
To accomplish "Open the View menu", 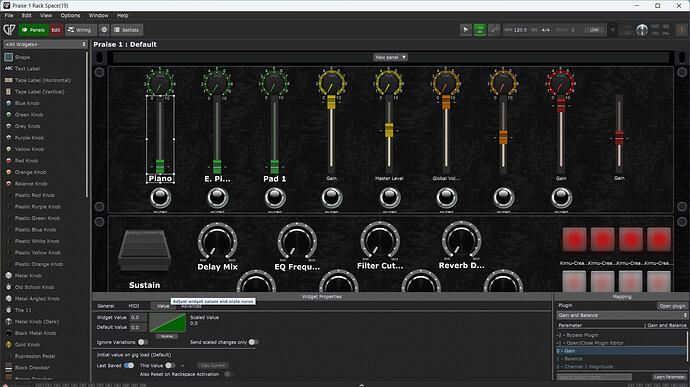I will pyautogui.click(x=46, y=15).
